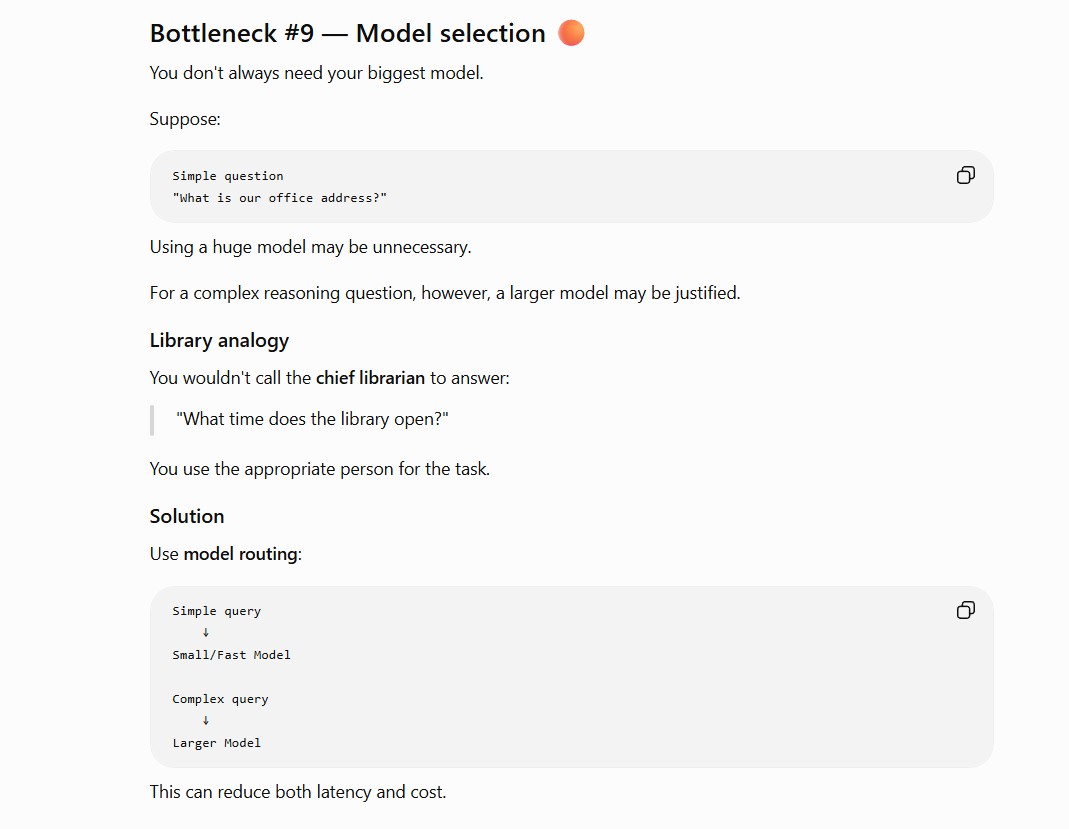1069x829 pixels.
Task: Click the "Using a huge model may be unnecessary." sentence
Action: point(310,247)
